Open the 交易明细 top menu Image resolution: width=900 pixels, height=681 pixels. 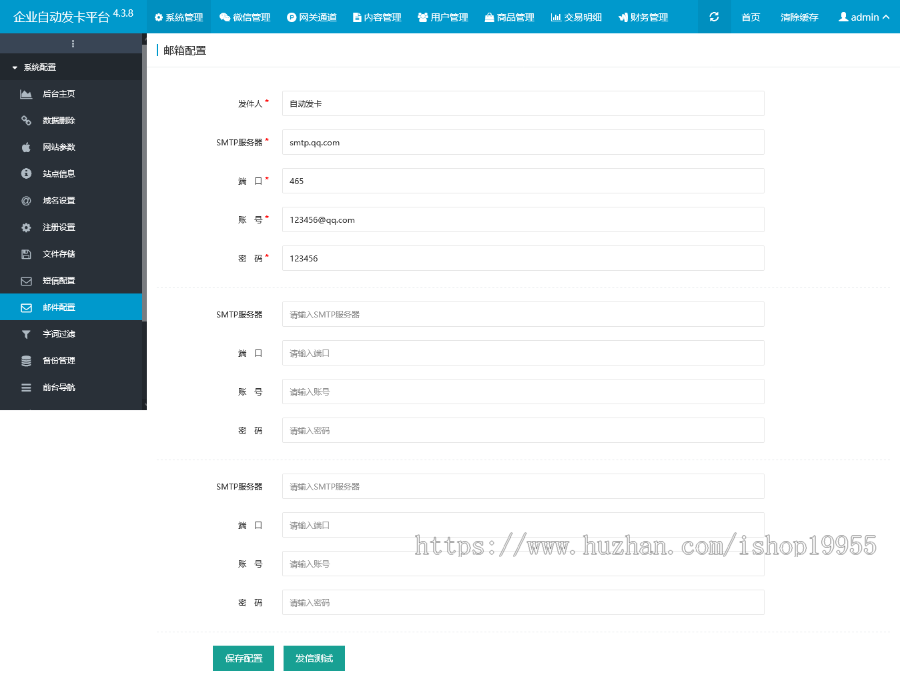tap(576, 17)
